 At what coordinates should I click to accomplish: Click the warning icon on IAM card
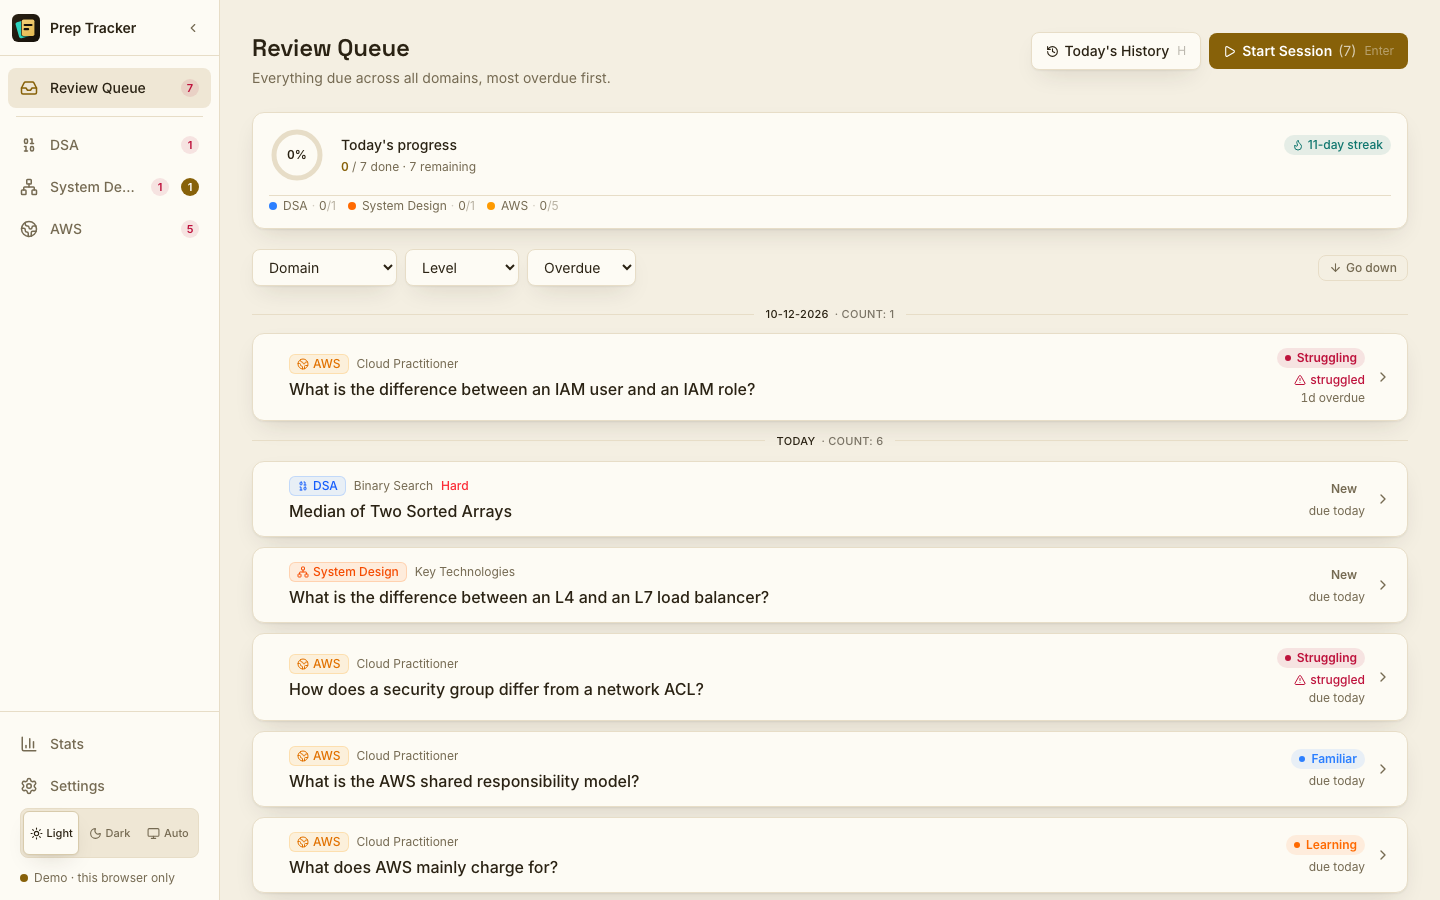point(1300,380)
